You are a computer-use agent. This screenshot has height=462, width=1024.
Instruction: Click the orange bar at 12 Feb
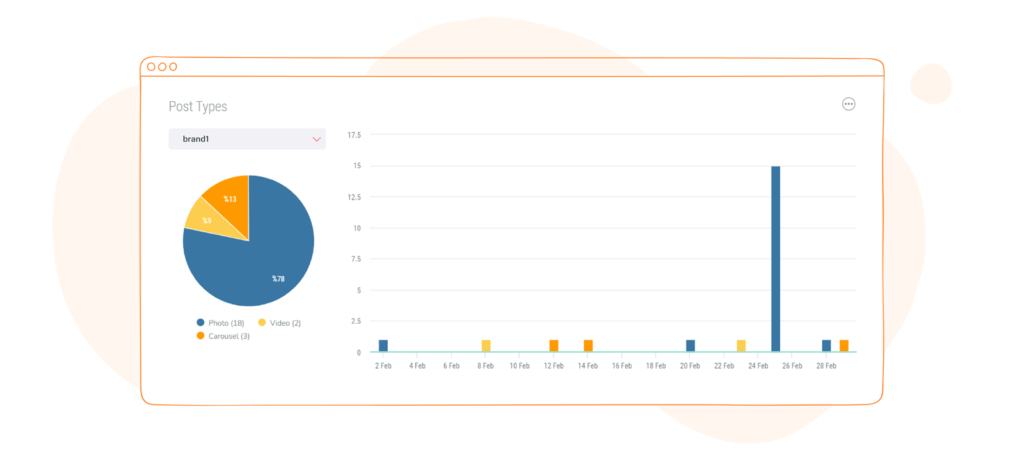click(554, 346)
